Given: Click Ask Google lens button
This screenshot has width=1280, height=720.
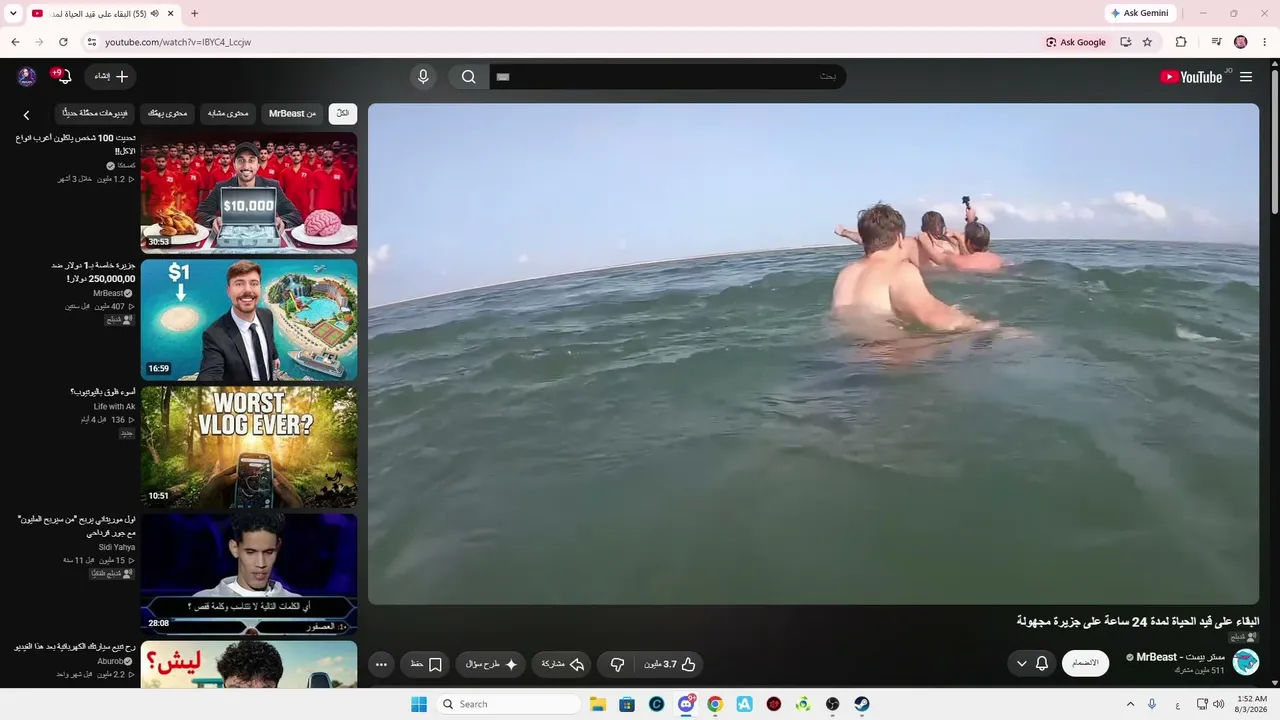Looking at the screenshot, I should 1077,42.
